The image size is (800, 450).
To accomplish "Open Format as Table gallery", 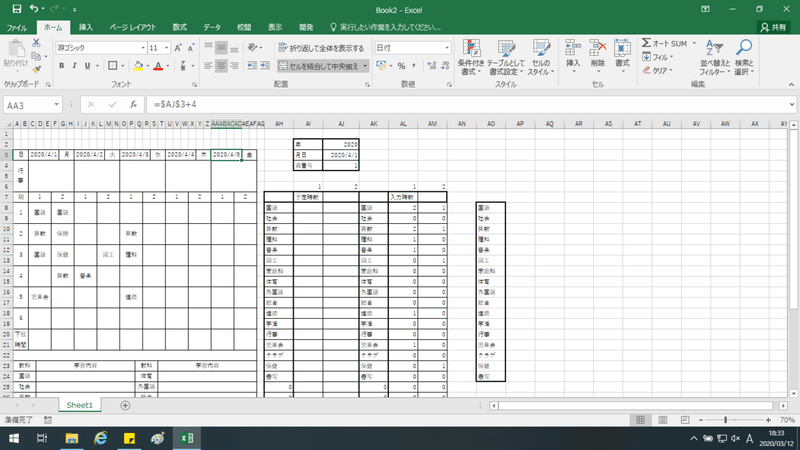I will click(x=505, y=58).
